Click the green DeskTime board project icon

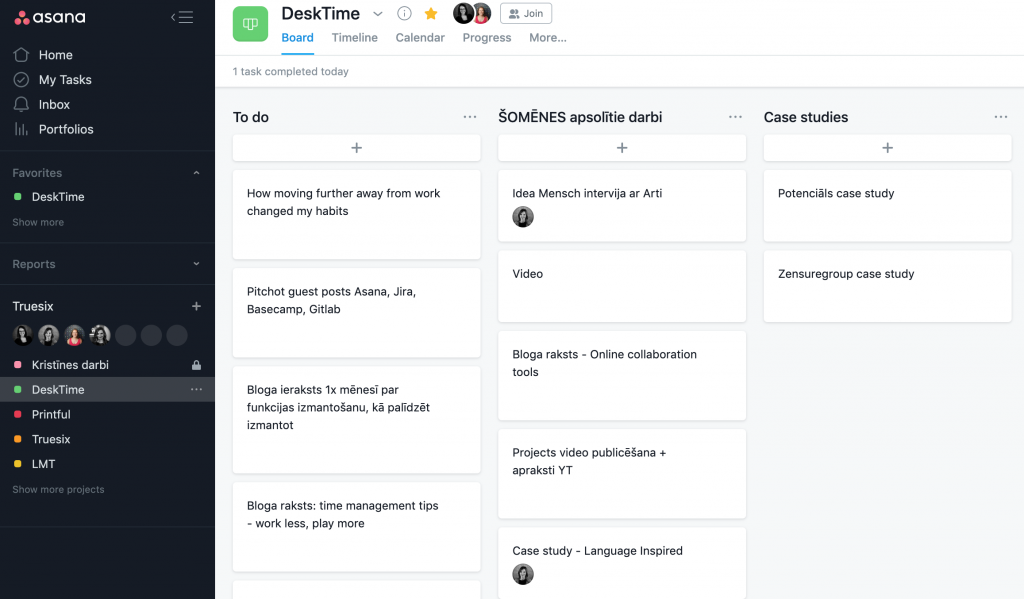point(250,24)
